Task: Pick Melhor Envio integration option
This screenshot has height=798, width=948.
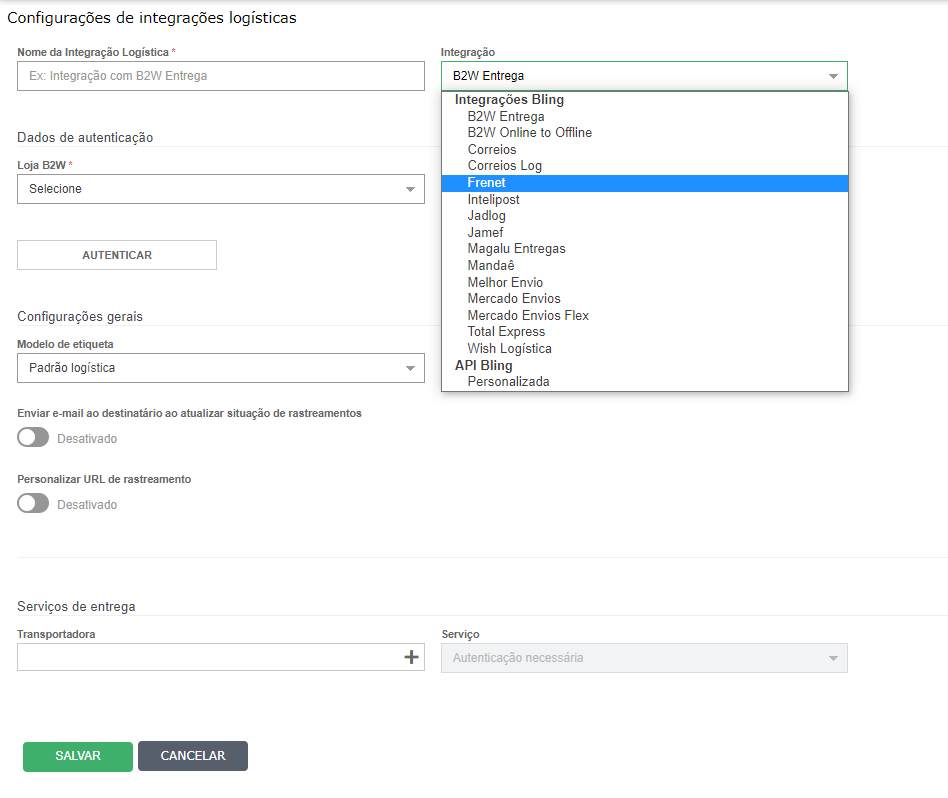Action: [x=505, y=282]
